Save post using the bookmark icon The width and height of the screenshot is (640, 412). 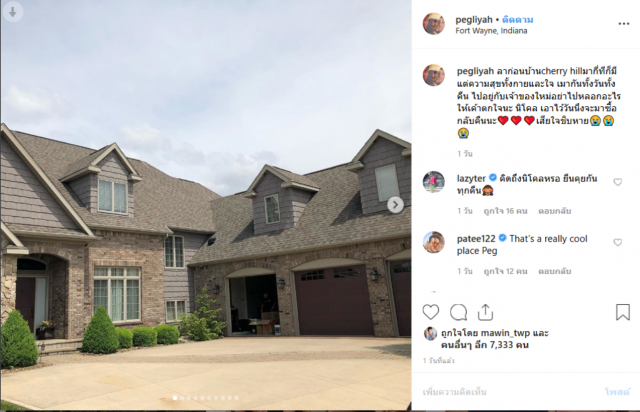(623, 312)
